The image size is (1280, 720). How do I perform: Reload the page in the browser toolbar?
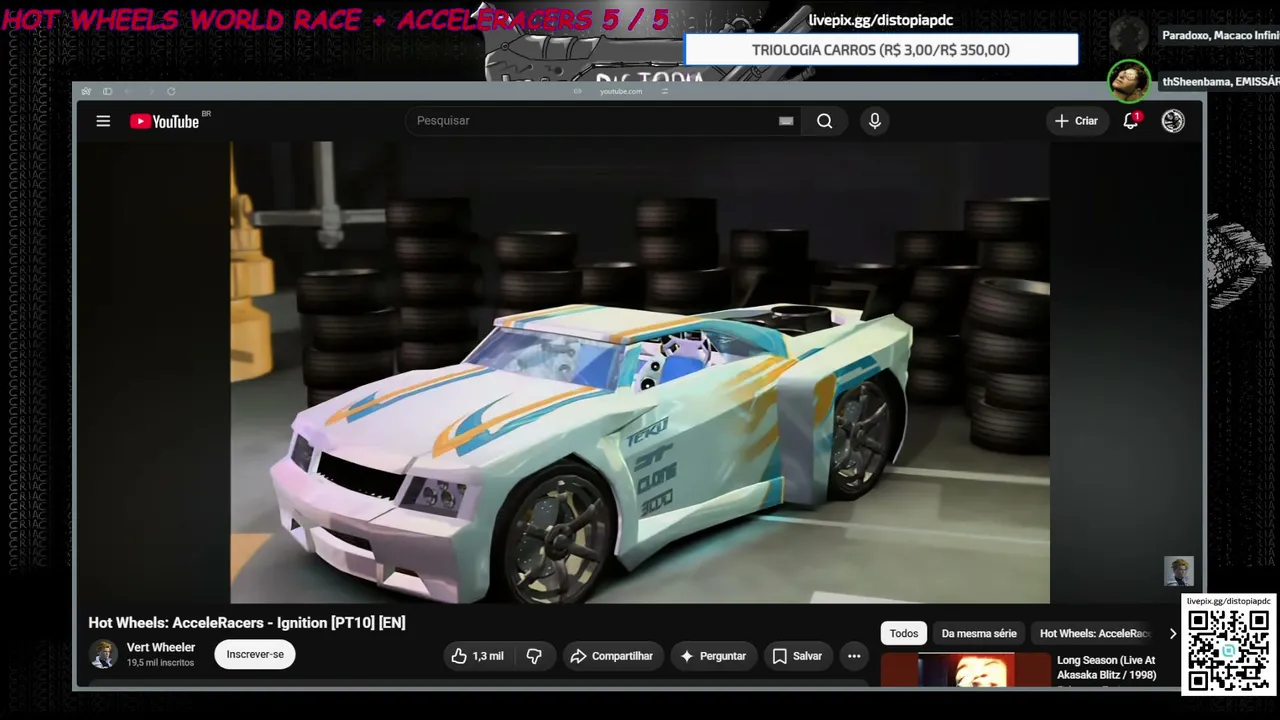[x=171, y=91]
